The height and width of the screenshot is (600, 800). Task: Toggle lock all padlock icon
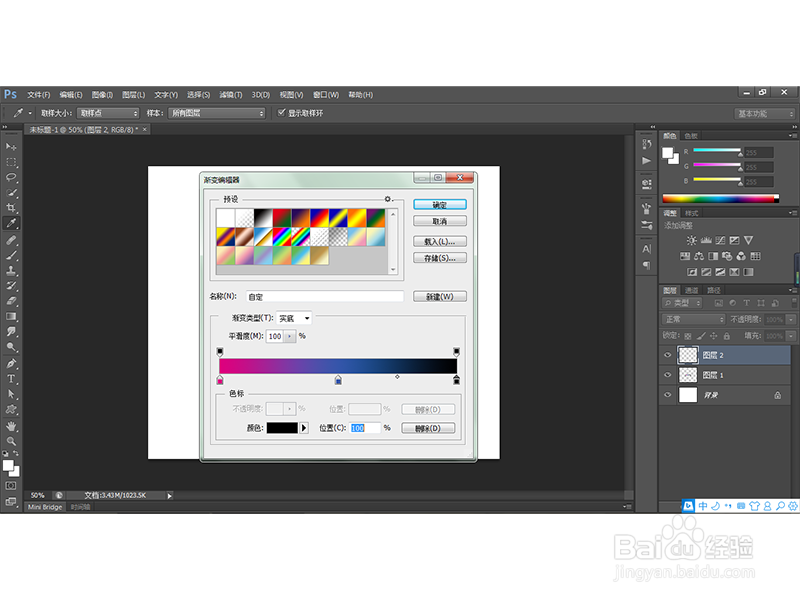click(x=727, y=336)
